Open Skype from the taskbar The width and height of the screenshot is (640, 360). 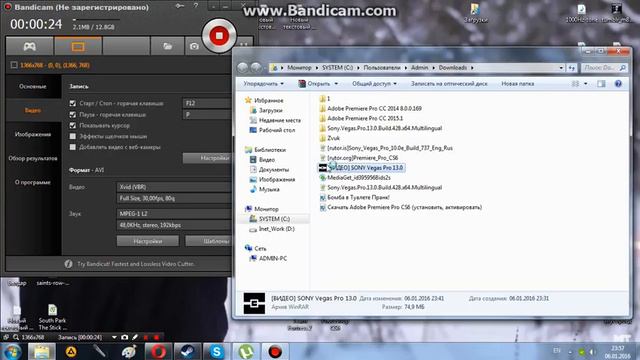(x=216, y=351)
